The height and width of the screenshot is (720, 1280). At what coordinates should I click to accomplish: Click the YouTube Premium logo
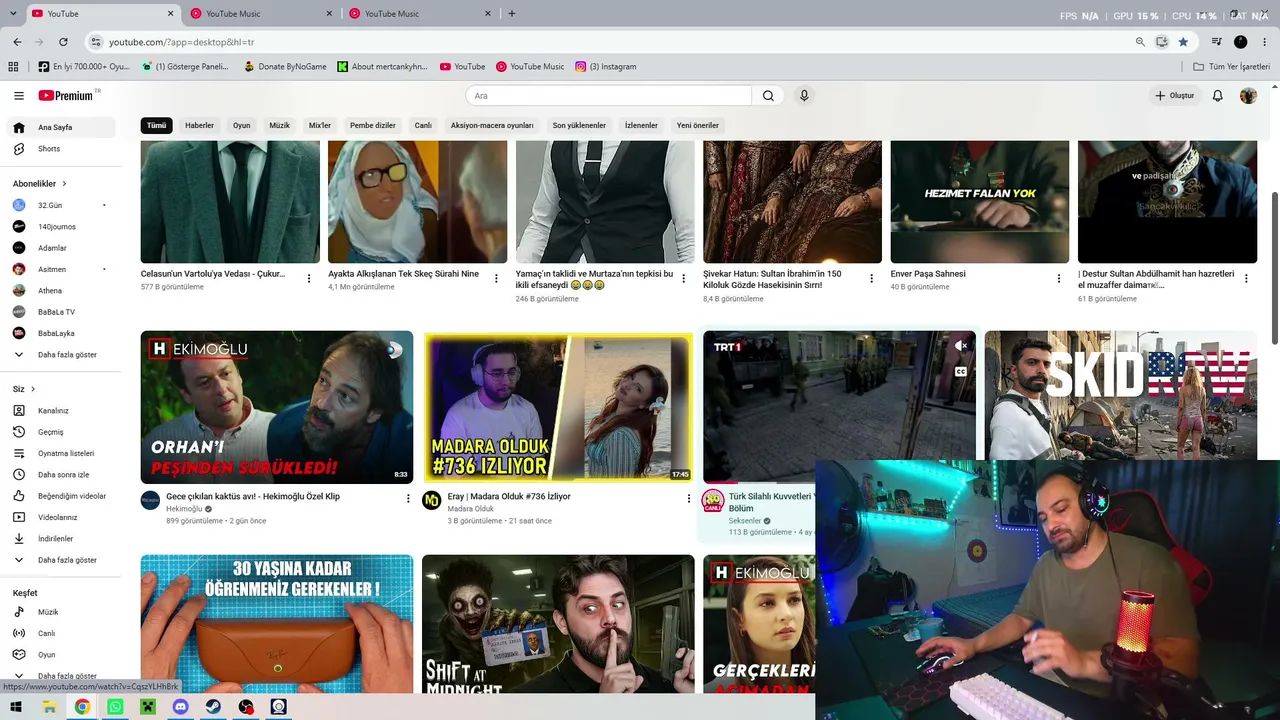click(68, 96)
